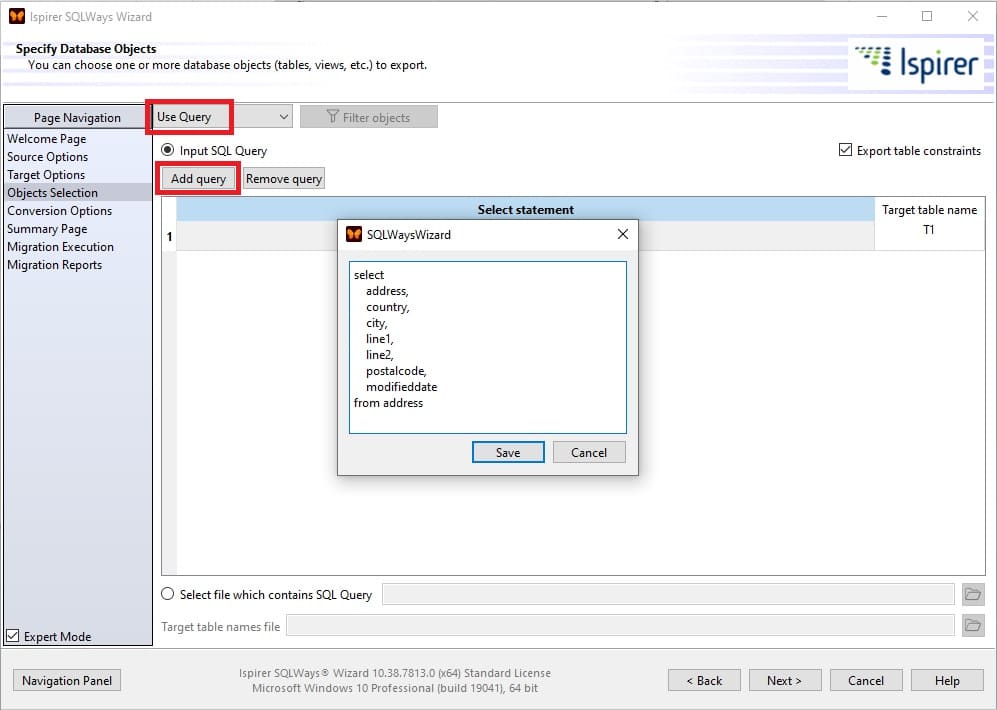This screenshot has height=710, width=997.
Task: Click inside the SQL statement text area
Action: click(487, 345)
